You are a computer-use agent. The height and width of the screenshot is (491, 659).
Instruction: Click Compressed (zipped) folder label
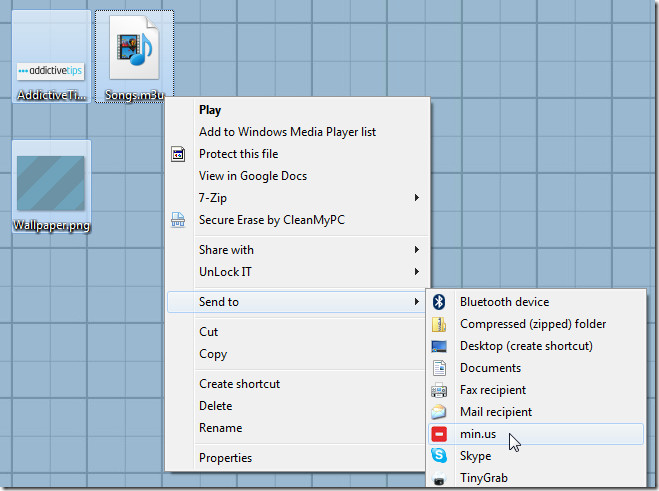(533, 324)
